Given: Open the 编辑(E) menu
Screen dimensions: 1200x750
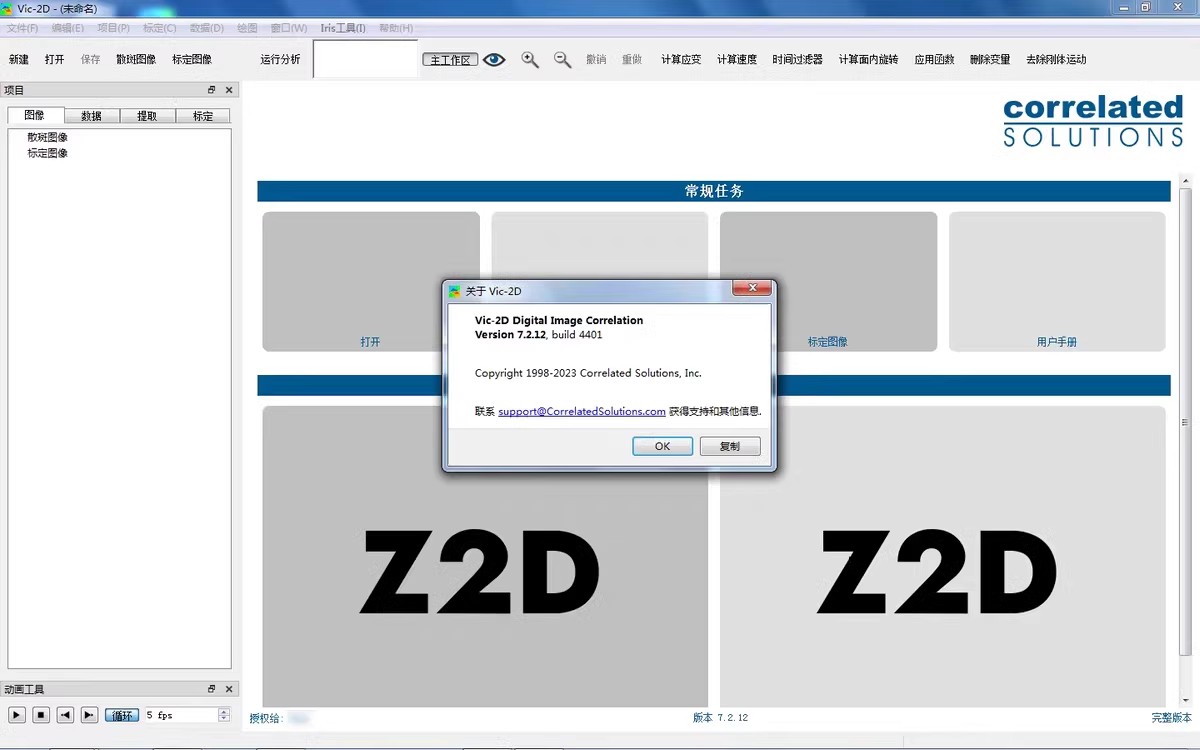Looking at the screenshot, I should [68, 28].
